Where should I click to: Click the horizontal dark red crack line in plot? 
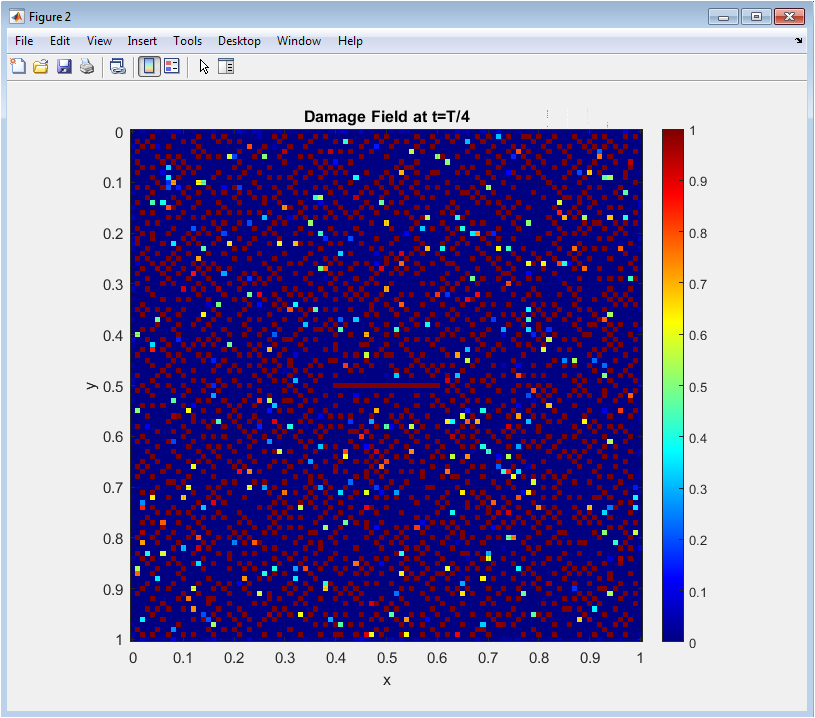386,385
